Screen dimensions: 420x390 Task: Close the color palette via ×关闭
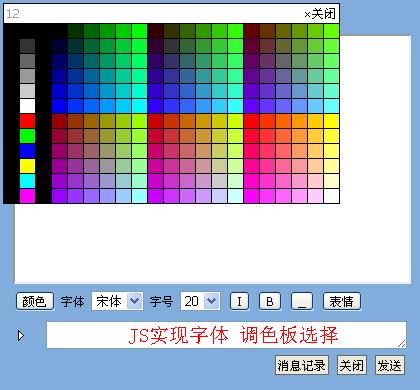(320, 14)
